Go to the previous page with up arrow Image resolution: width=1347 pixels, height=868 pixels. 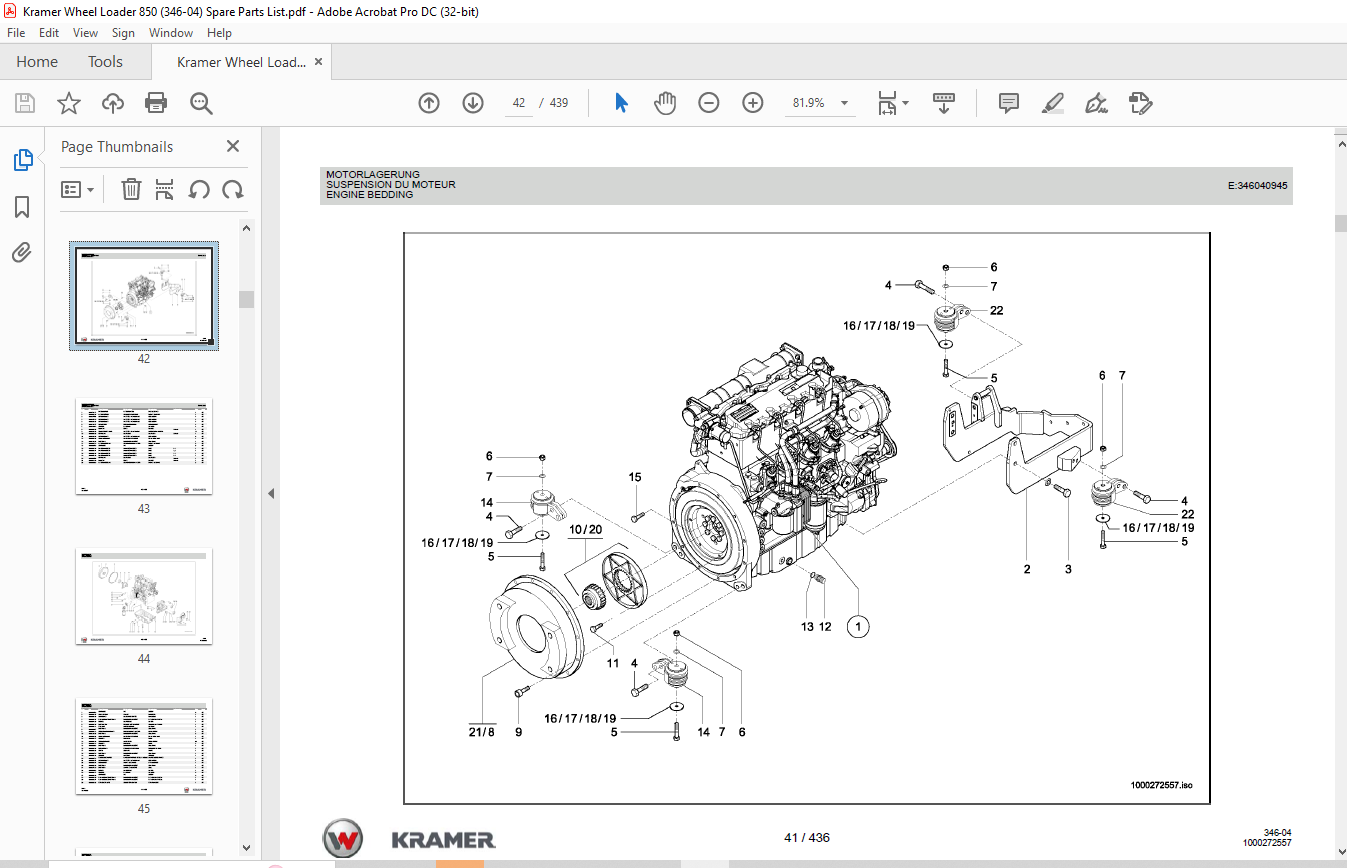point(429,103)
